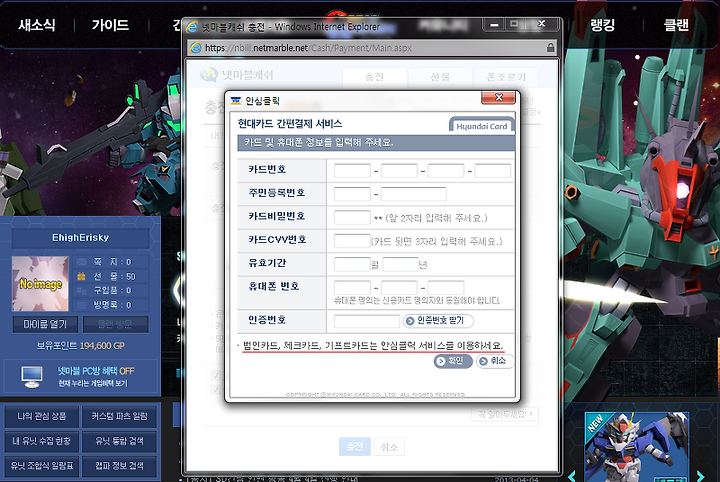Click the No image profile thumbnail

40,284
